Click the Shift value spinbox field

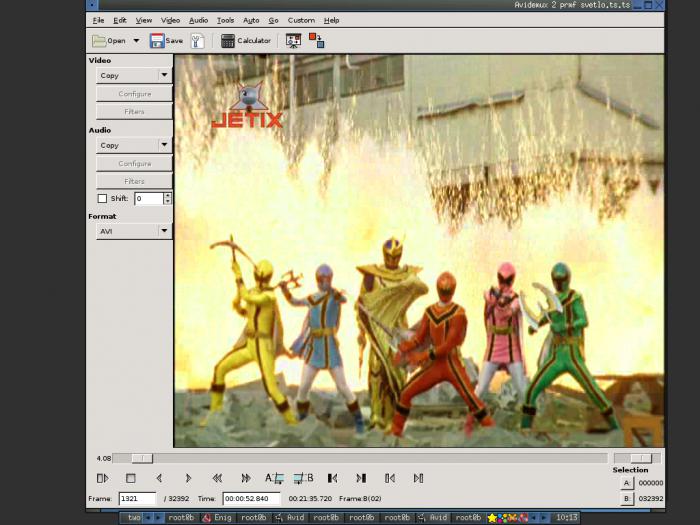(149, 198)
